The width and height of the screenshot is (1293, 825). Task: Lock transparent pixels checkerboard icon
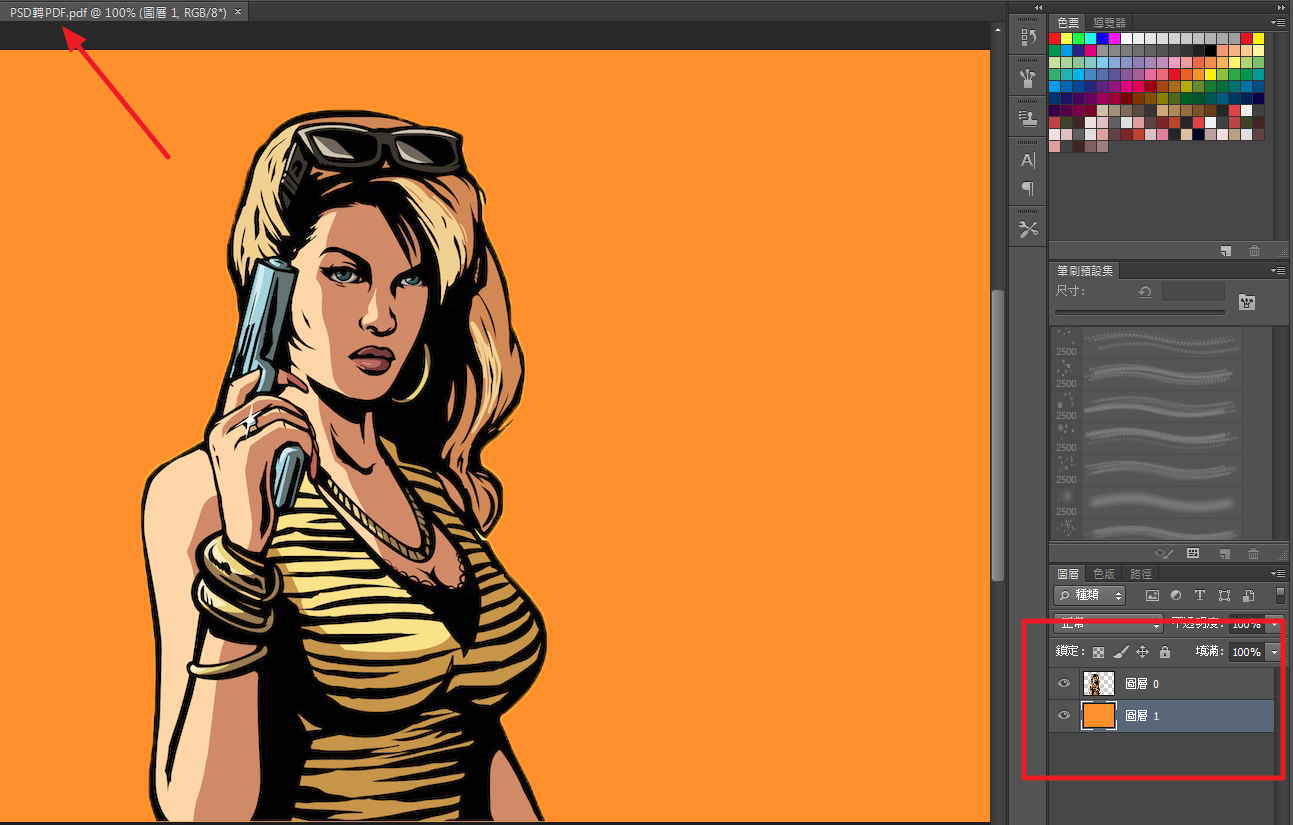point(1099,652)
